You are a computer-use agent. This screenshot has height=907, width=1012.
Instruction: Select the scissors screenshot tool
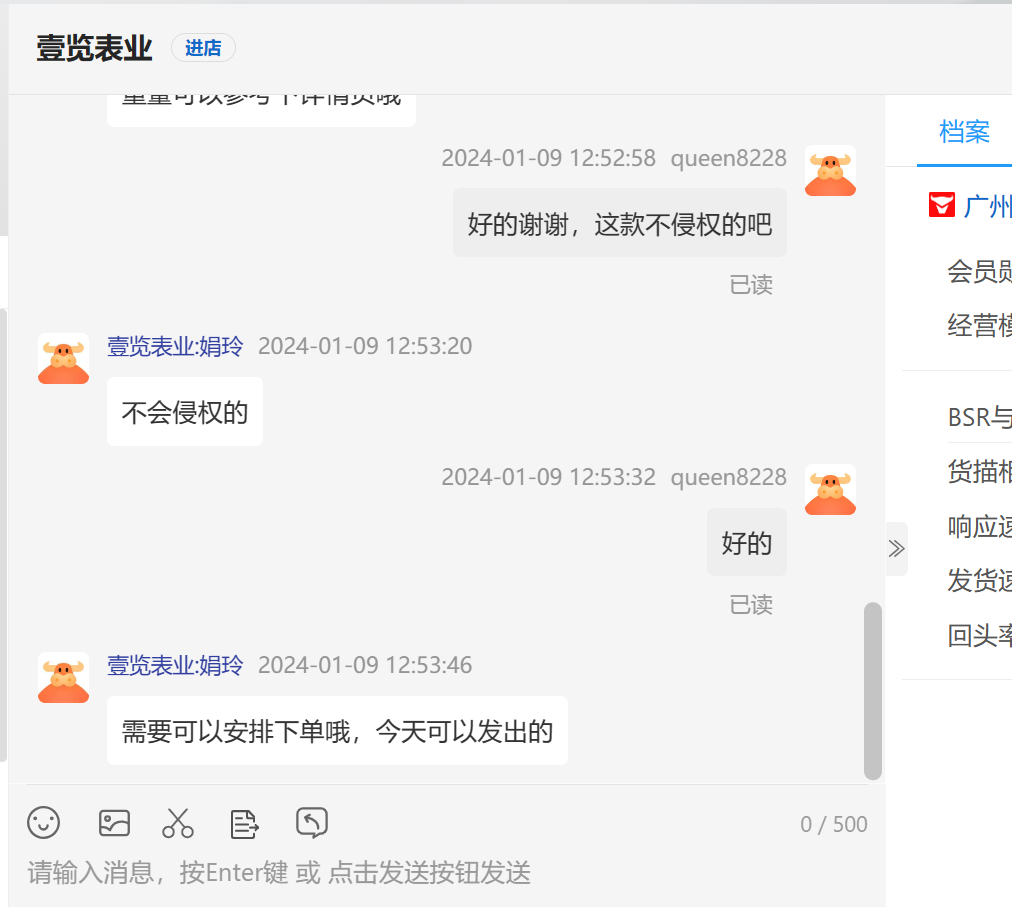point(178,823)
